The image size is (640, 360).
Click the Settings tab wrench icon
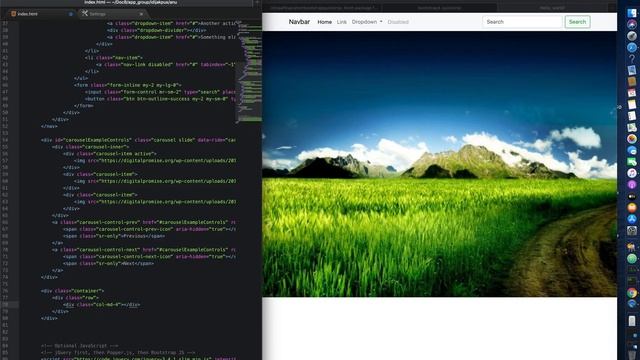click(x=84, y=13)
